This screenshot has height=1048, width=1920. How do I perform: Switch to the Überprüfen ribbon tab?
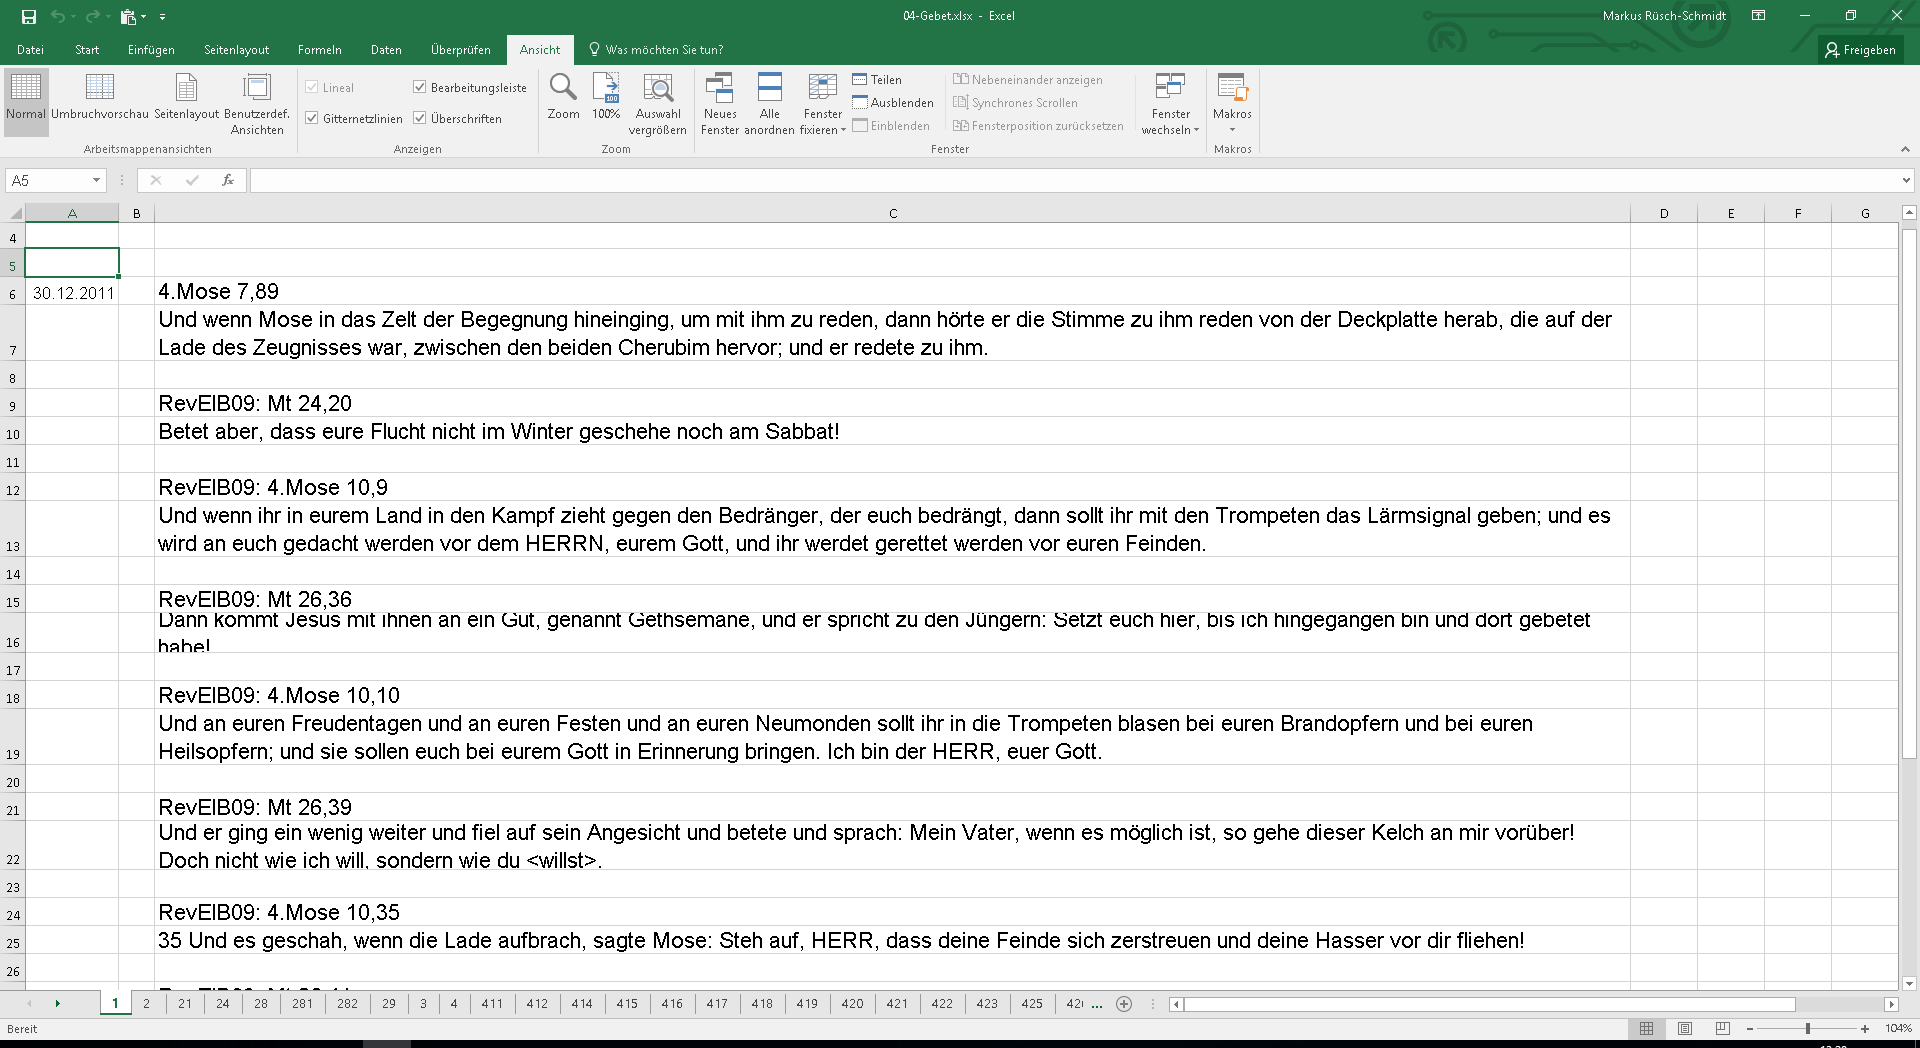tap(461, 50)
